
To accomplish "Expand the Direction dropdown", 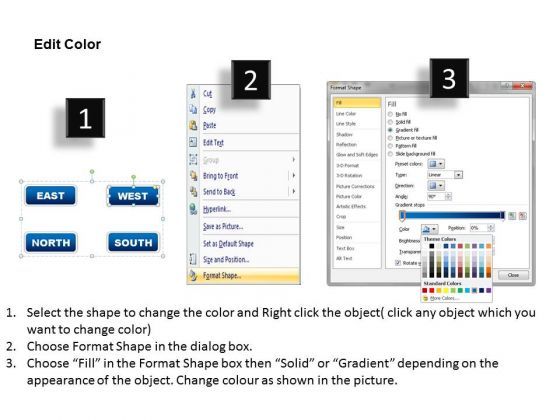I will click(x=436, y=186).
